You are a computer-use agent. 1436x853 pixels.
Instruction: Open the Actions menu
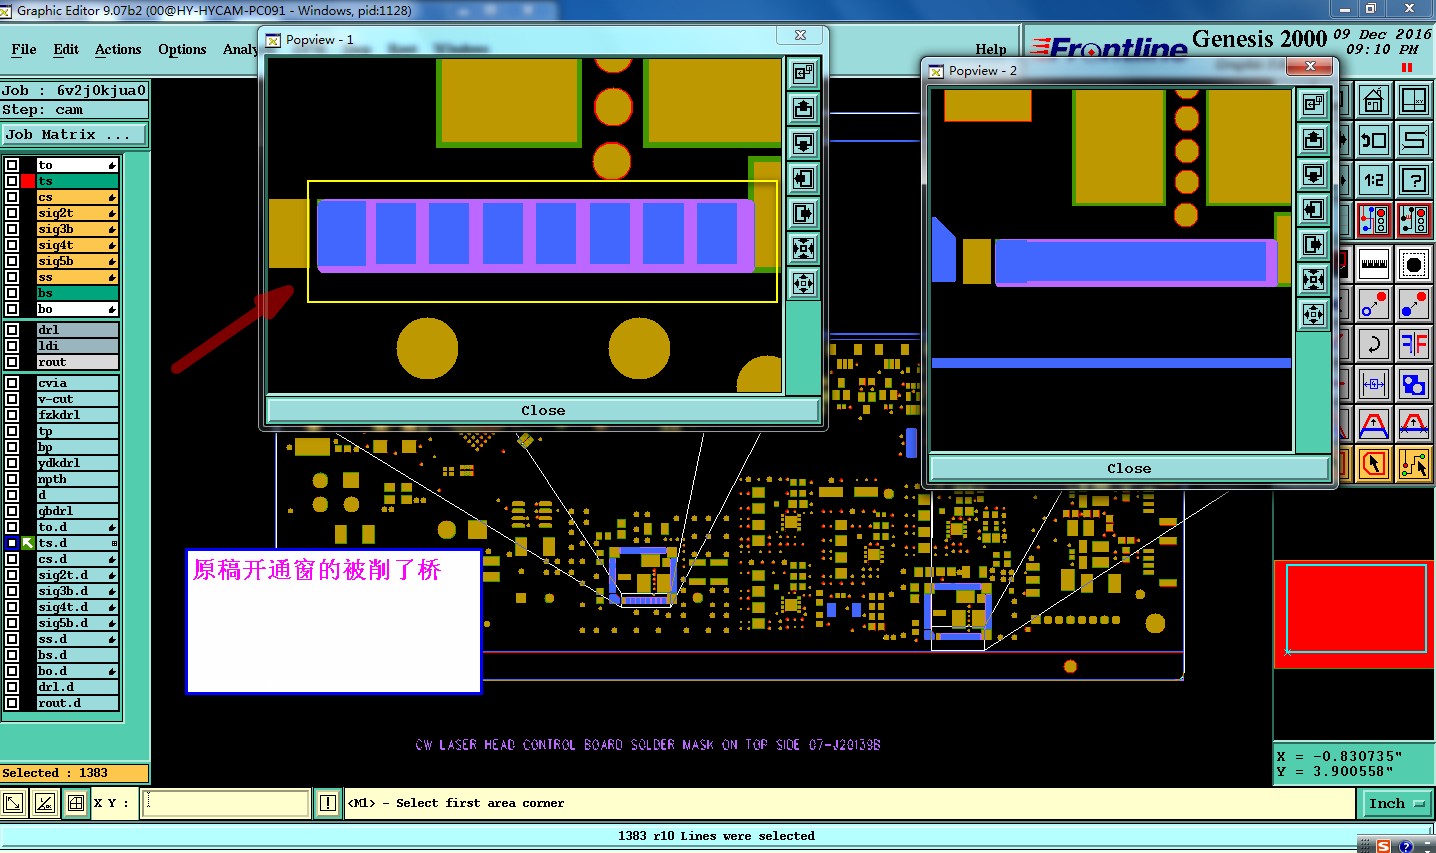tap(118, 49)
